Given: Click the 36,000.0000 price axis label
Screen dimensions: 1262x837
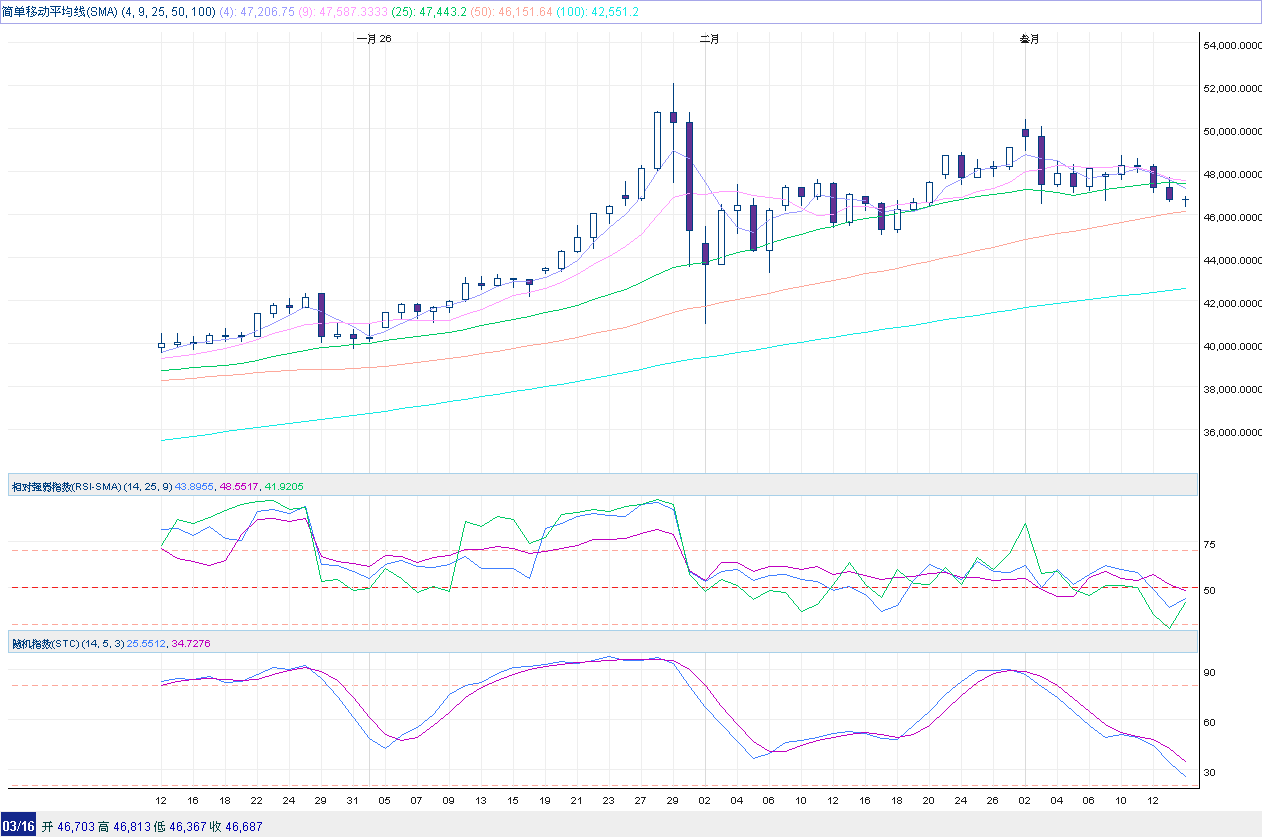Looking at the screenshot, I should coord(1230,433).
